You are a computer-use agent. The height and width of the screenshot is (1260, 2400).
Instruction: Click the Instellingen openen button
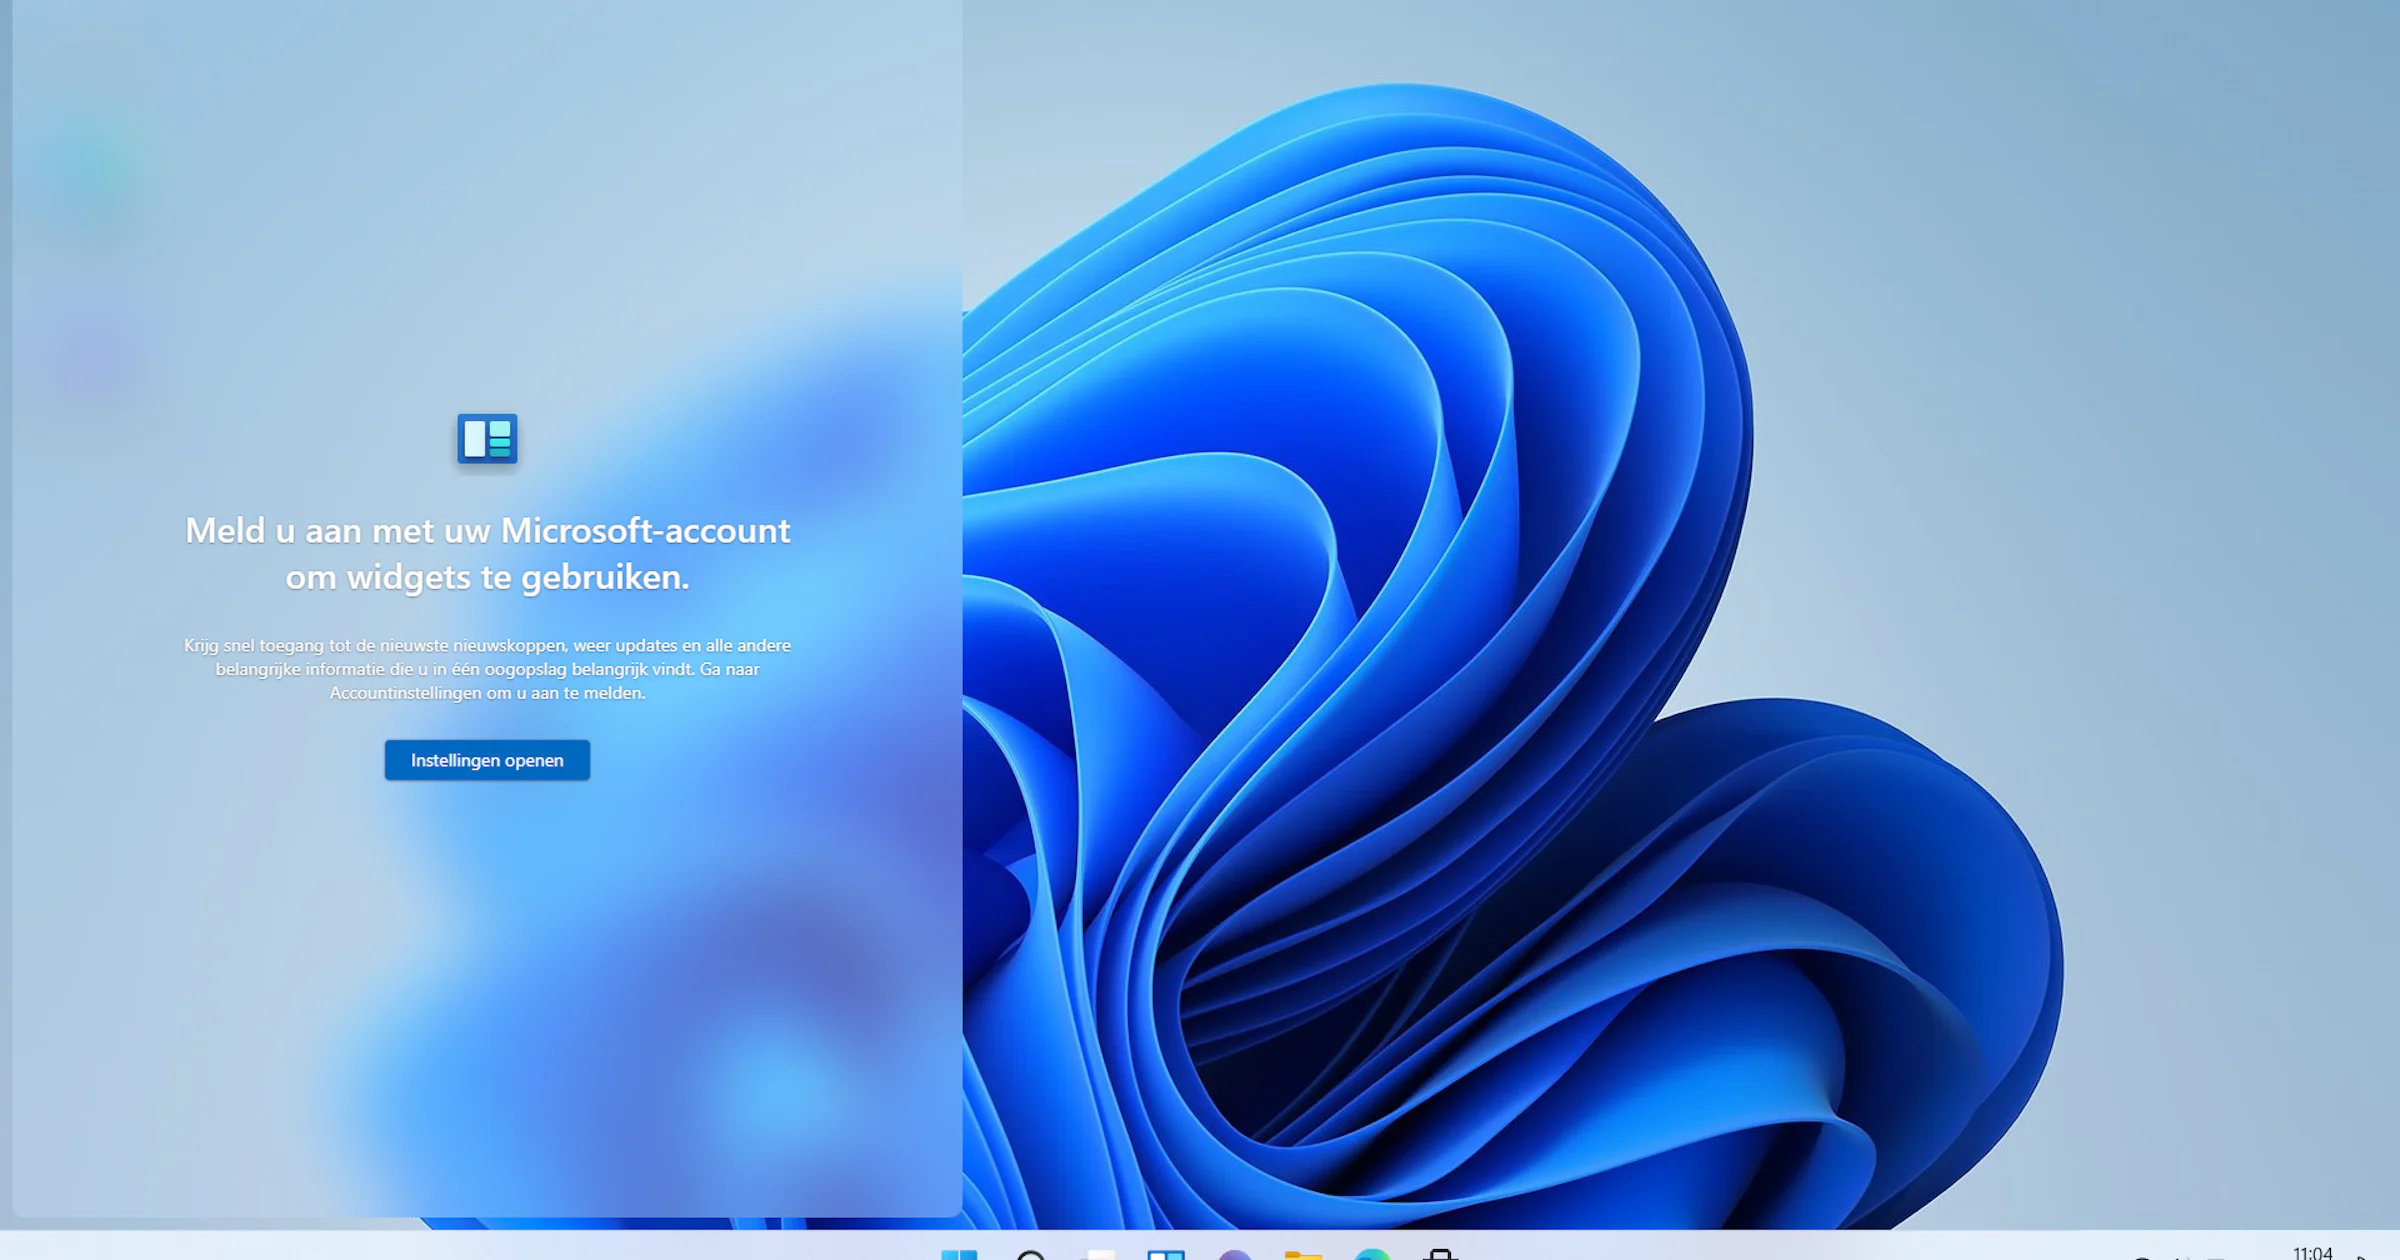click(x=487, y=760)
